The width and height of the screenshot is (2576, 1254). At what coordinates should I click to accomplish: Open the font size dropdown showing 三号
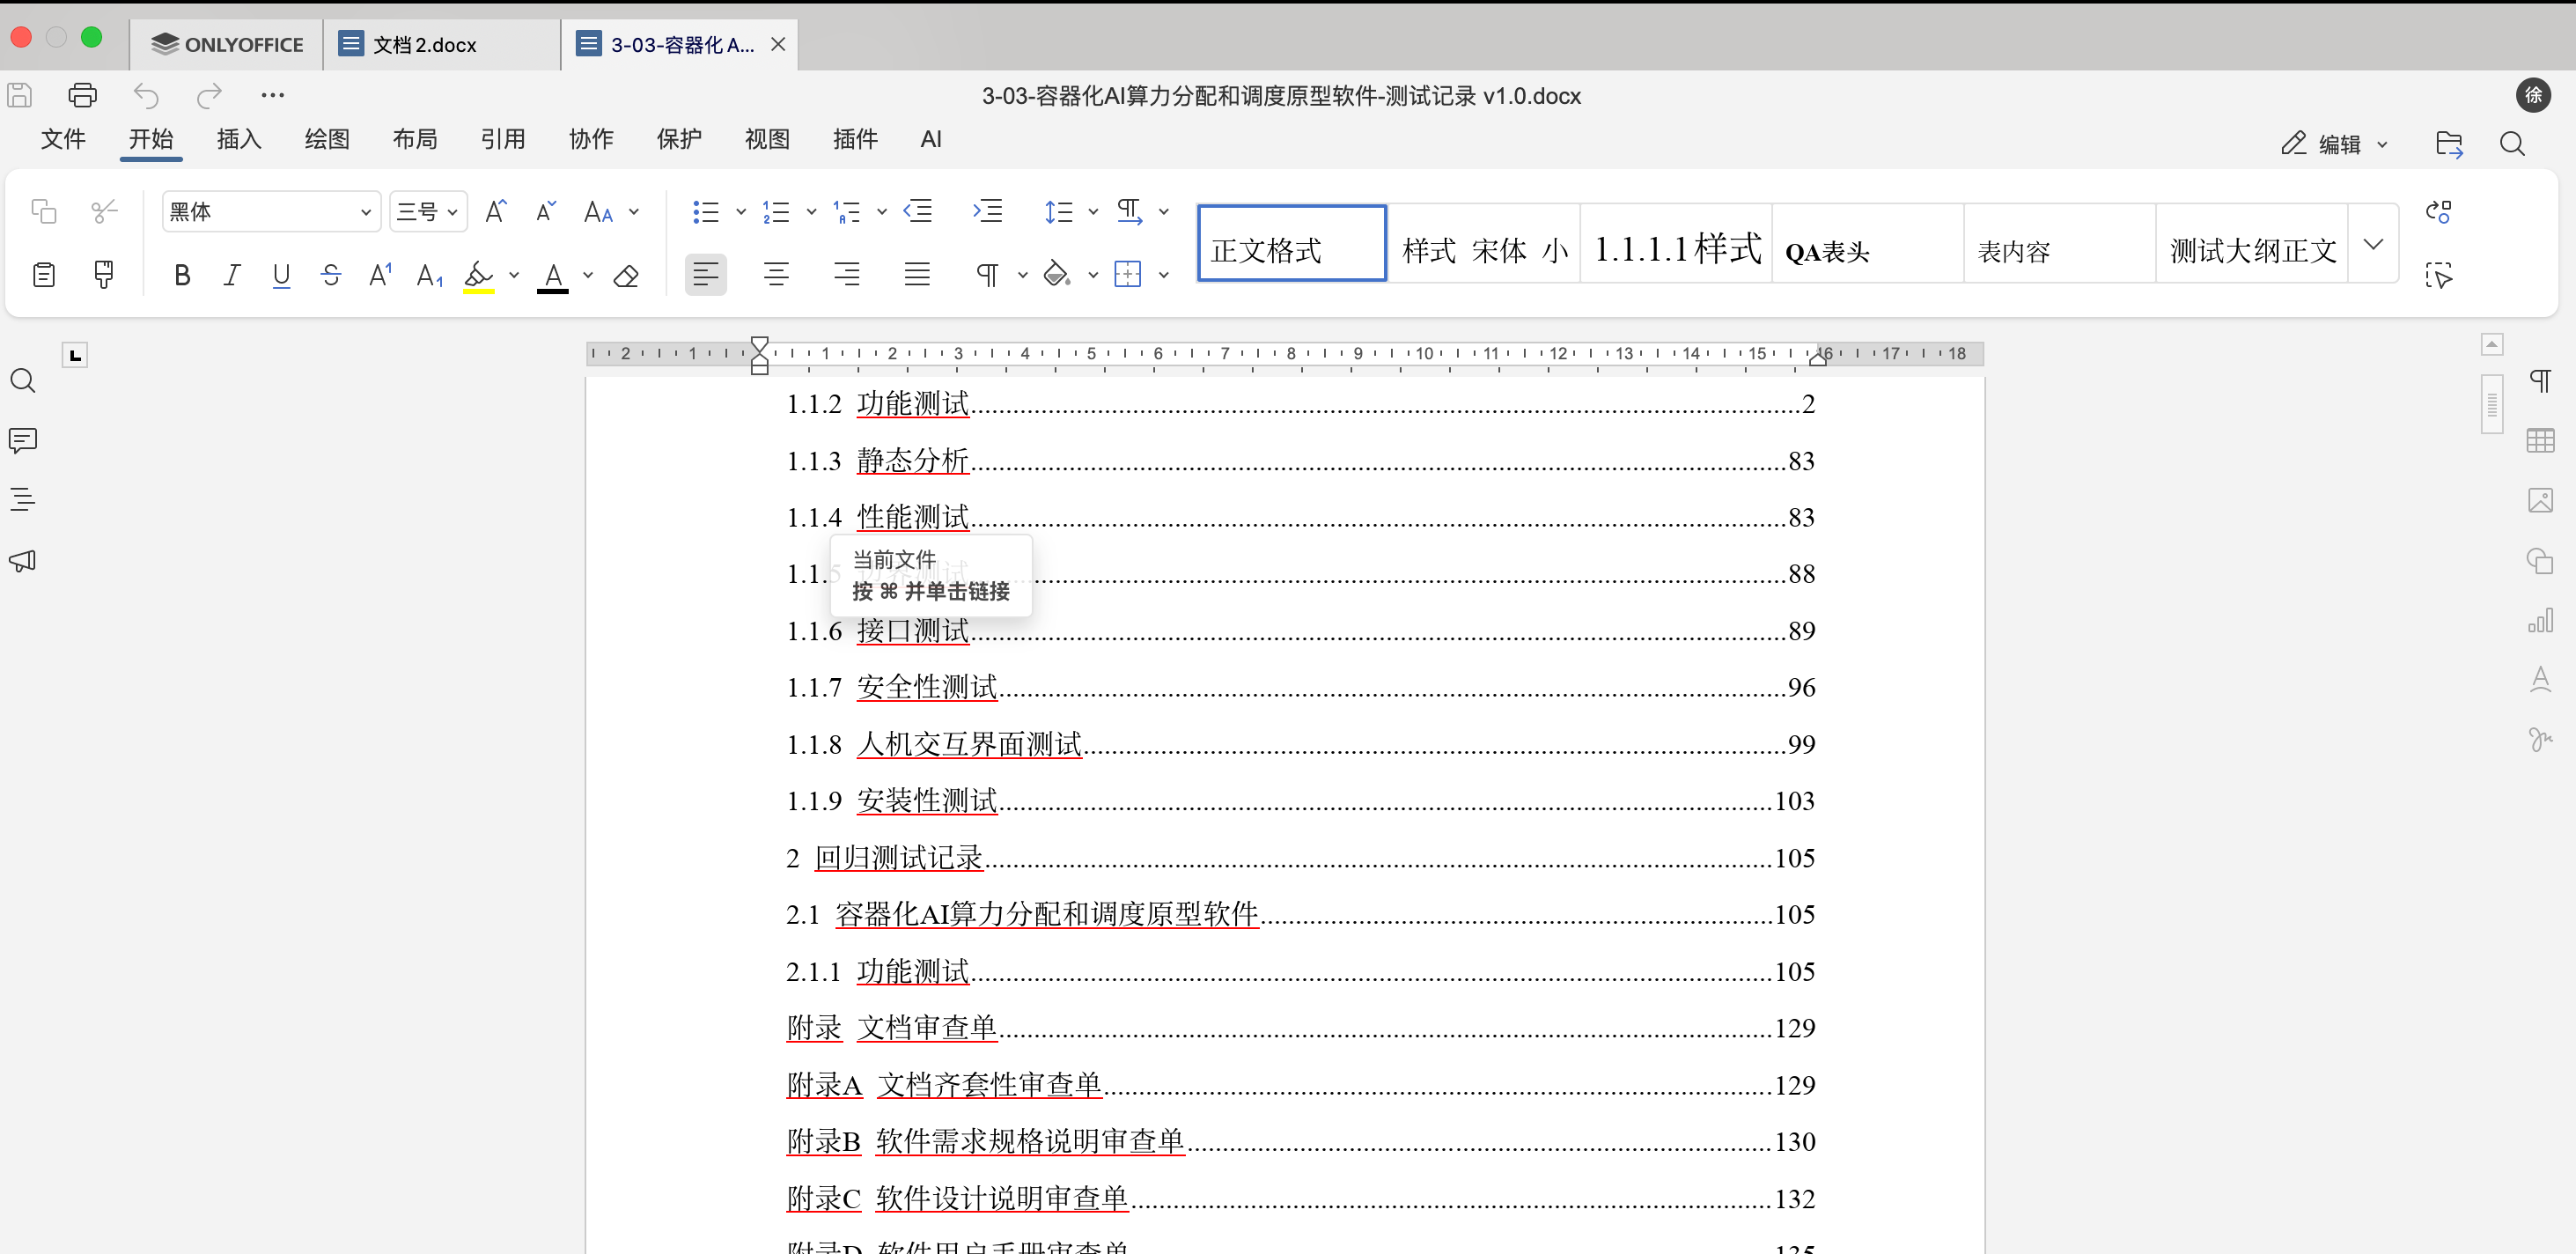427,211
